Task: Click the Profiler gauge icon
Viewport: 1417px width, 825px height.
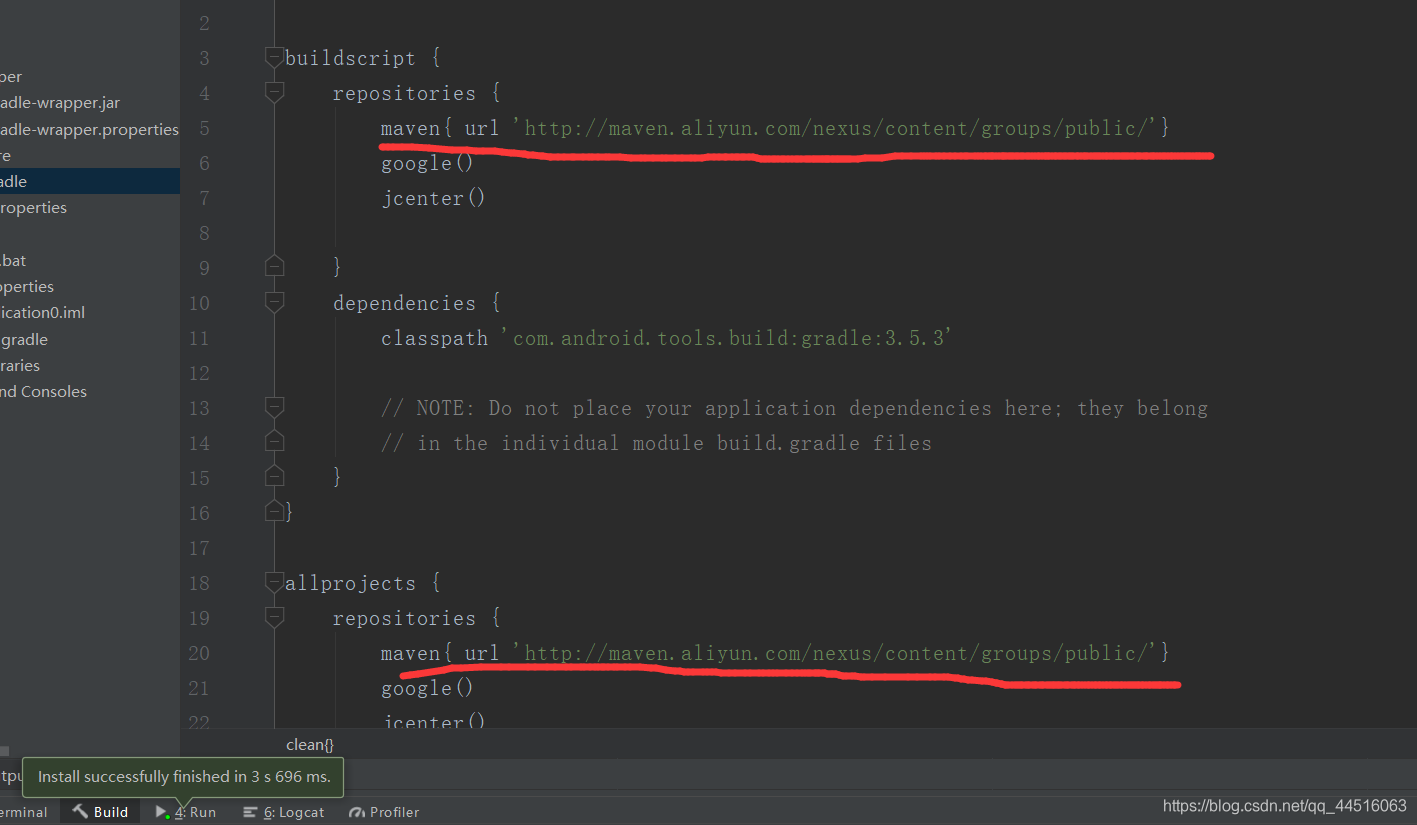Action: (357, 812)
